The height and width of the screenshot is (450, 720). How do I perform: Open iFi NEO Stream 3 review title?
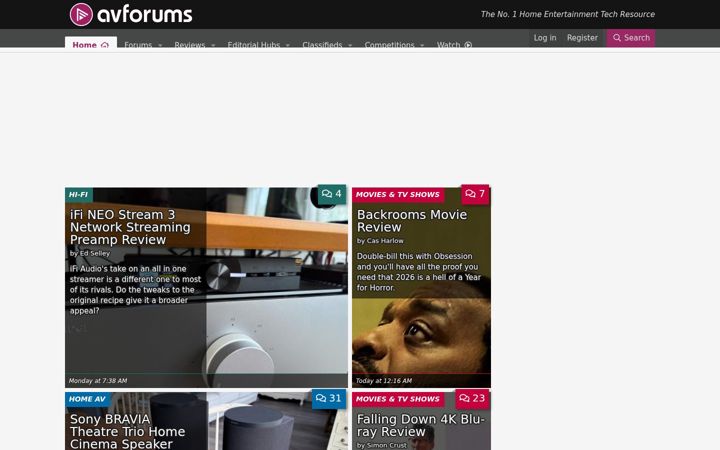(130, 227)
